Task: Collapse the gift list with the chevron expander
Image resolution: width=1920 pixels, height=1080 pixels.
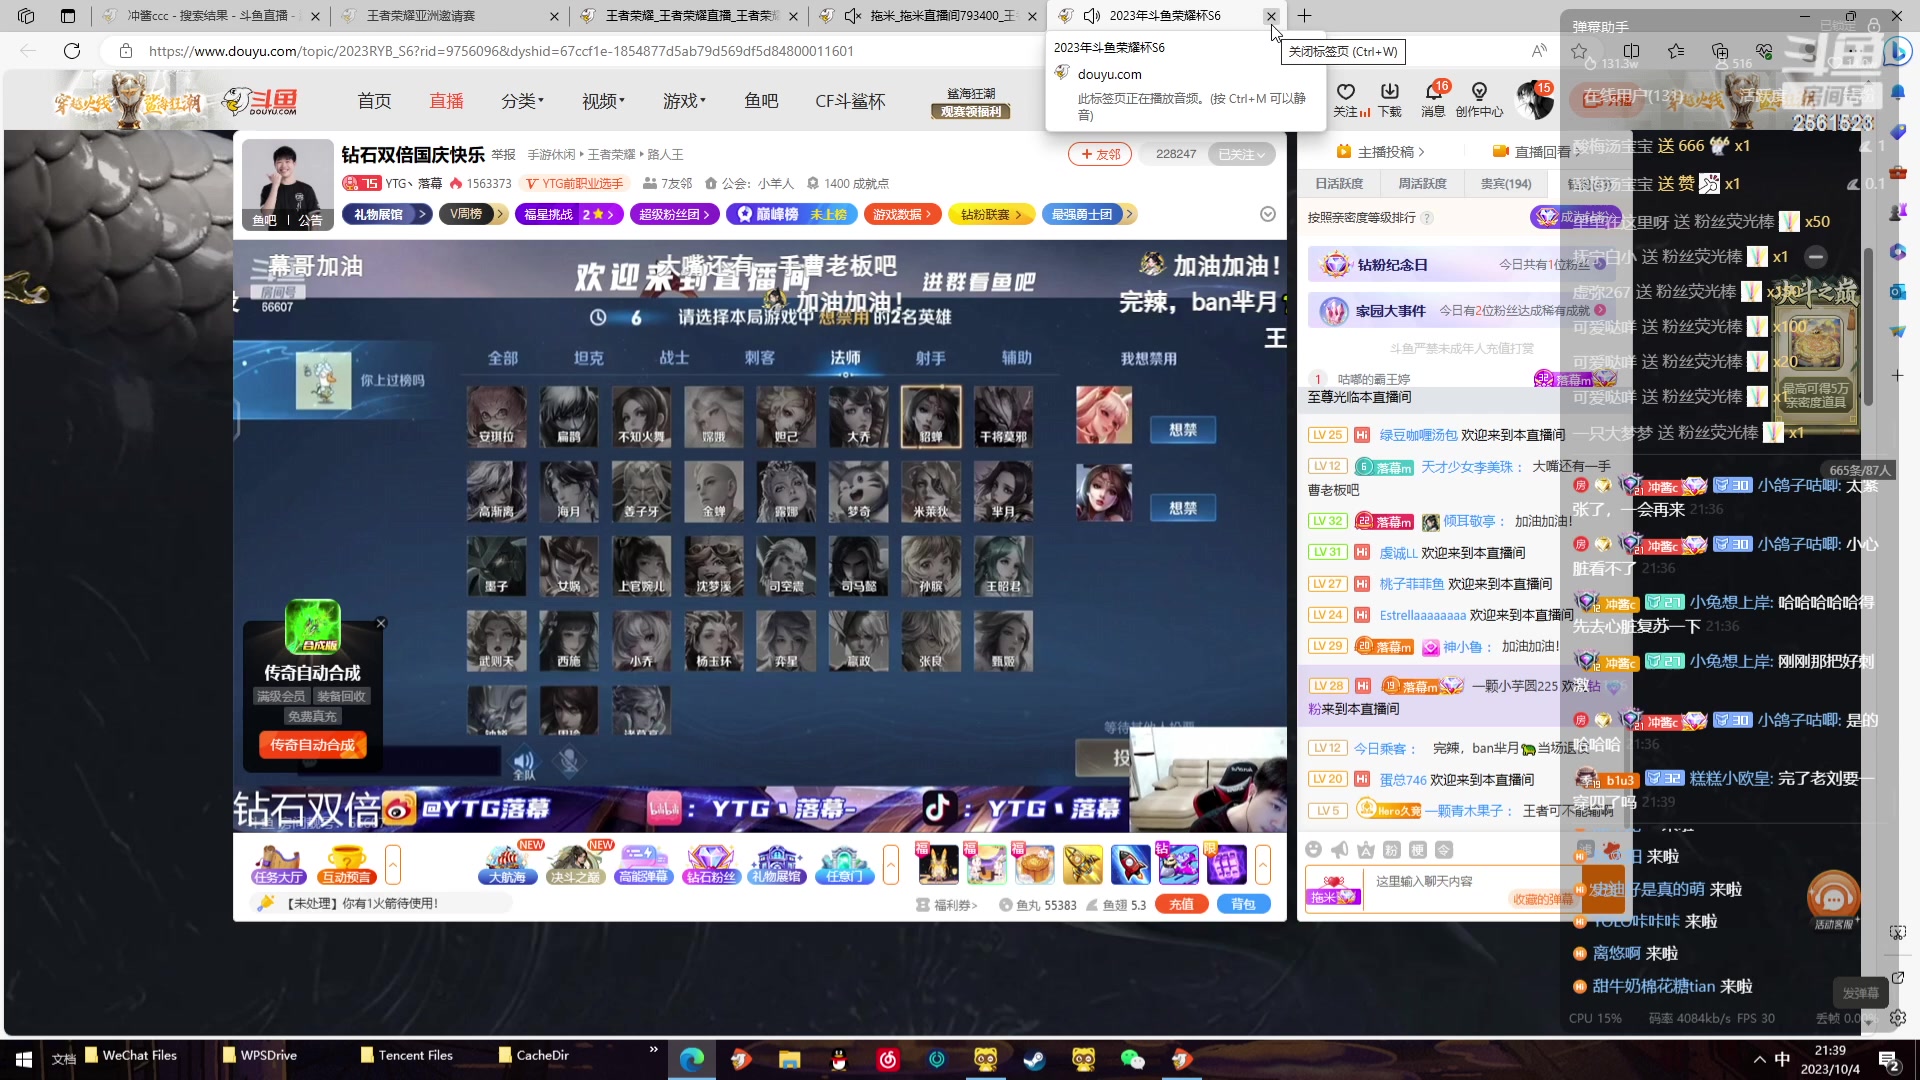Action: click(x=1263, y=864)
